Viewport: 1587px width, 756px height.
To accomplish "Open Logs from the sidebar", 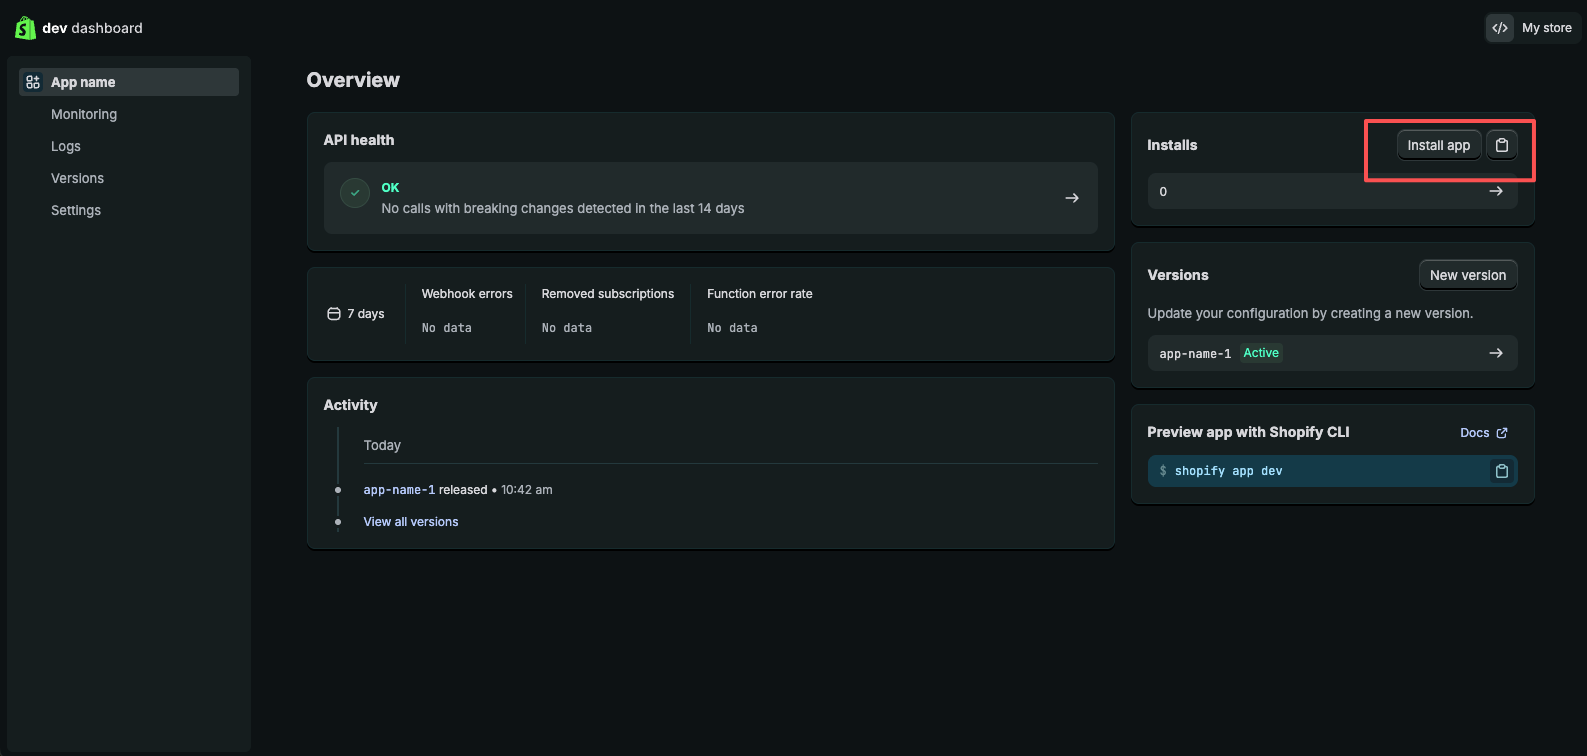I will coord(66,146).
